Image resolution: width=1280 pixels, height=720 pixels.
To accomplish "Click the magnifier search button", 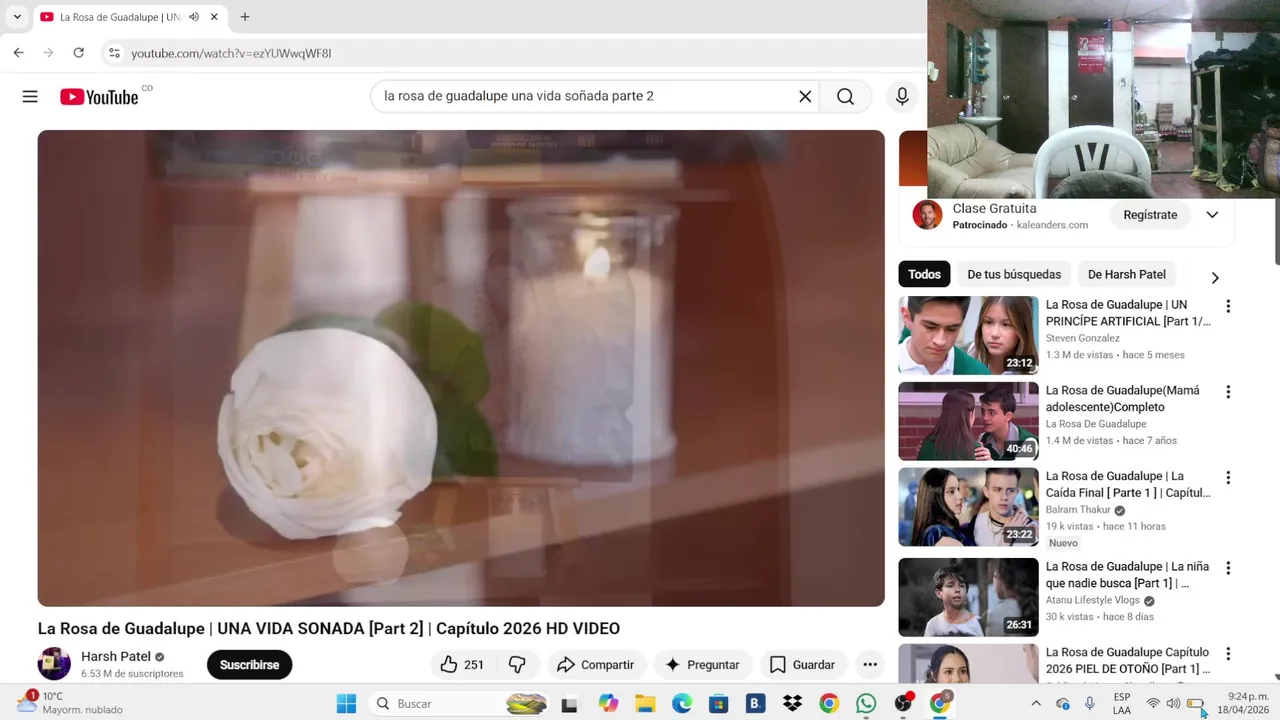I will 845,96.
